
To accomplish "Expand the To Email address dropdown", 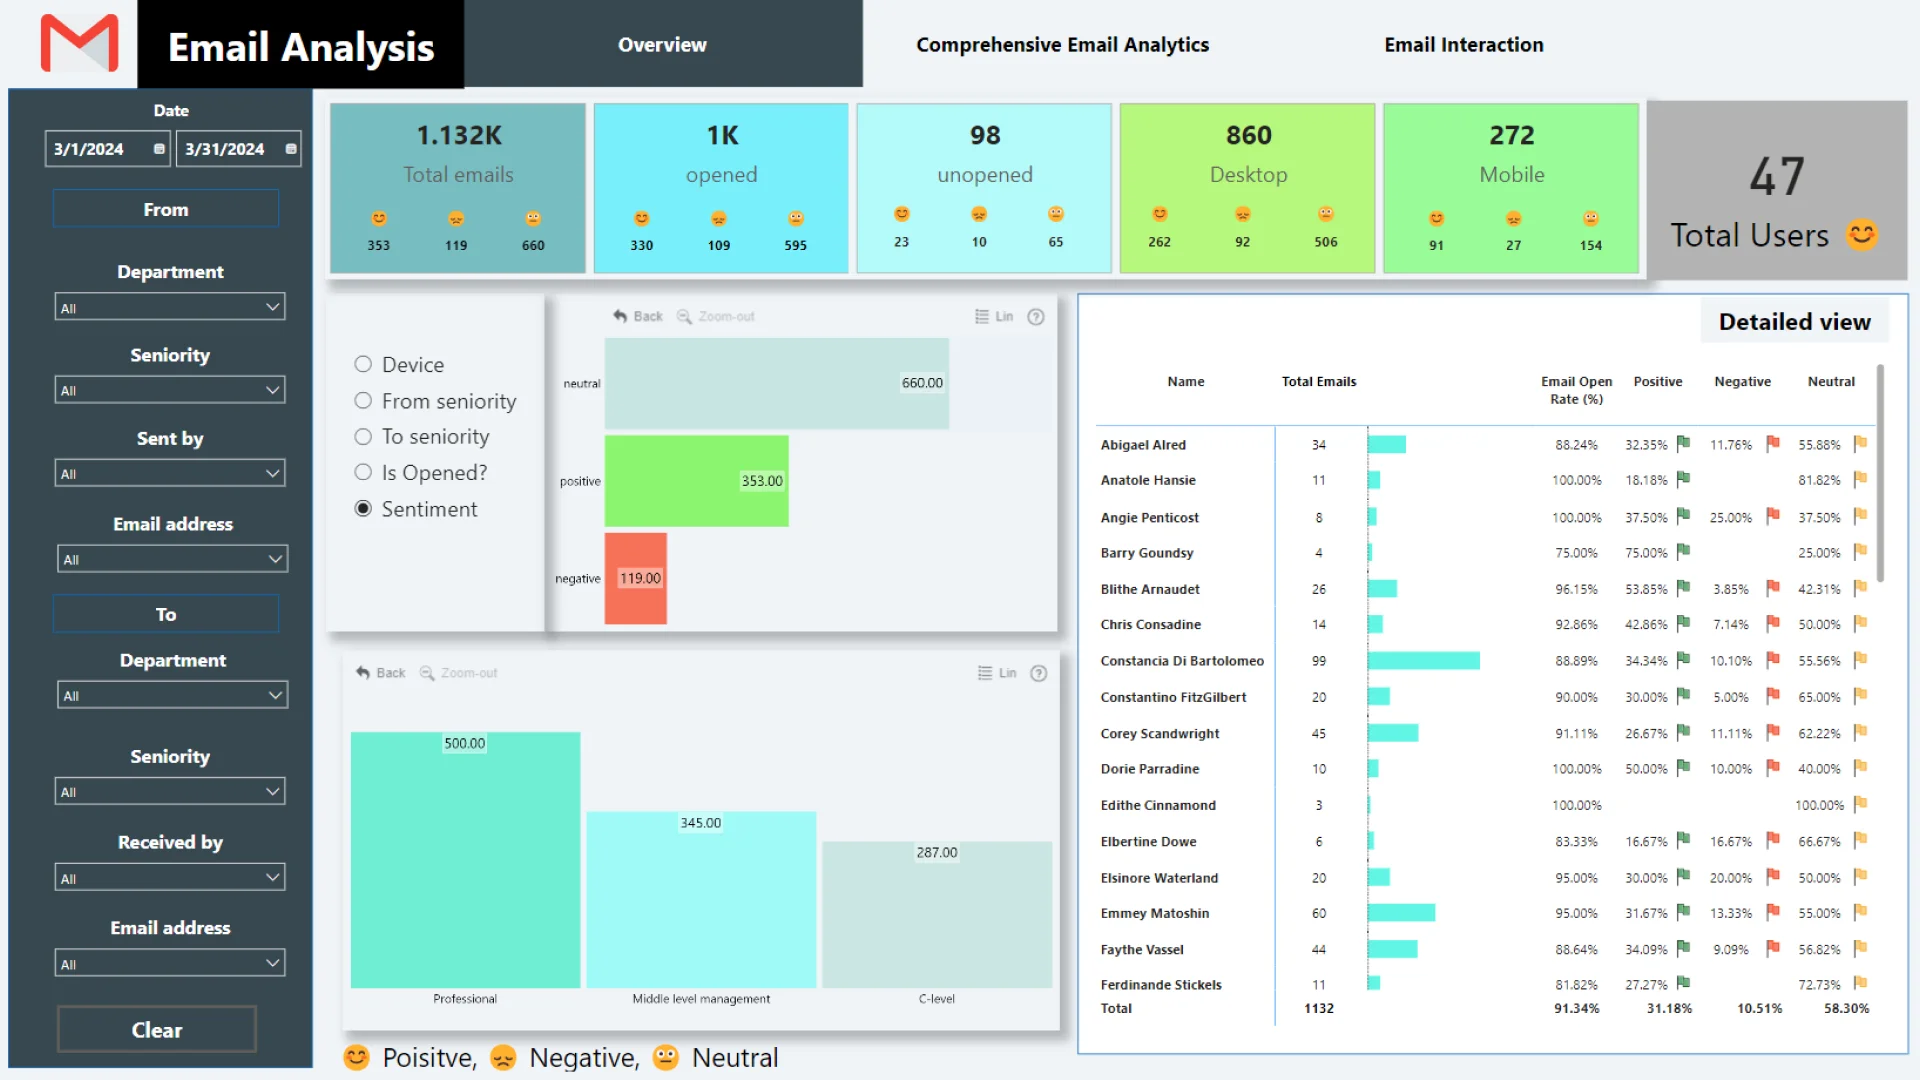I will coord(170,963).
